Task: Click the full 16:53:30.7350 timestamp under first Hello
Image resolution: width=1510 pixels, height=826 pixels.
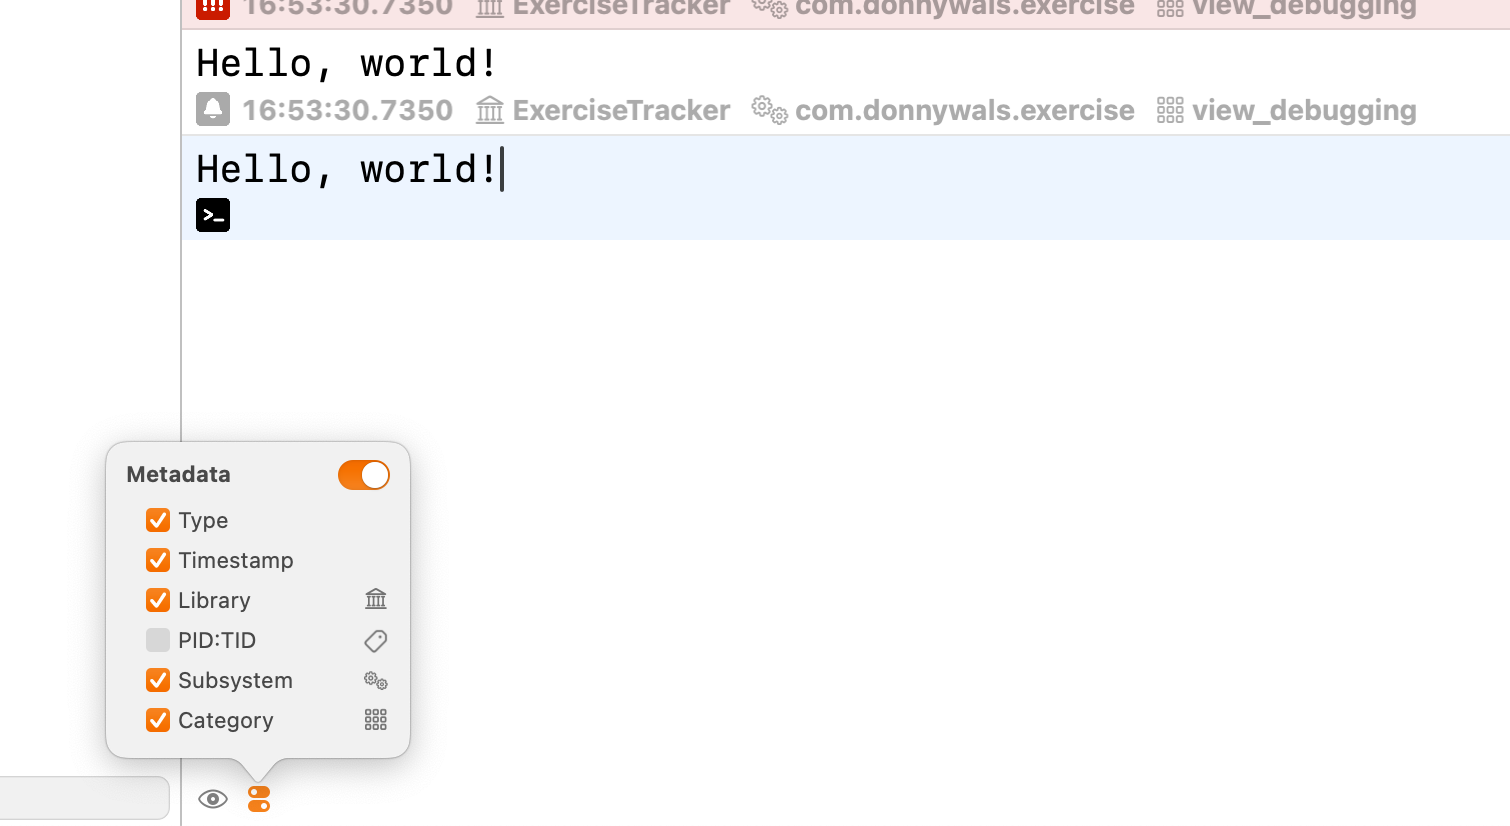Action: [x=348, y=110]
